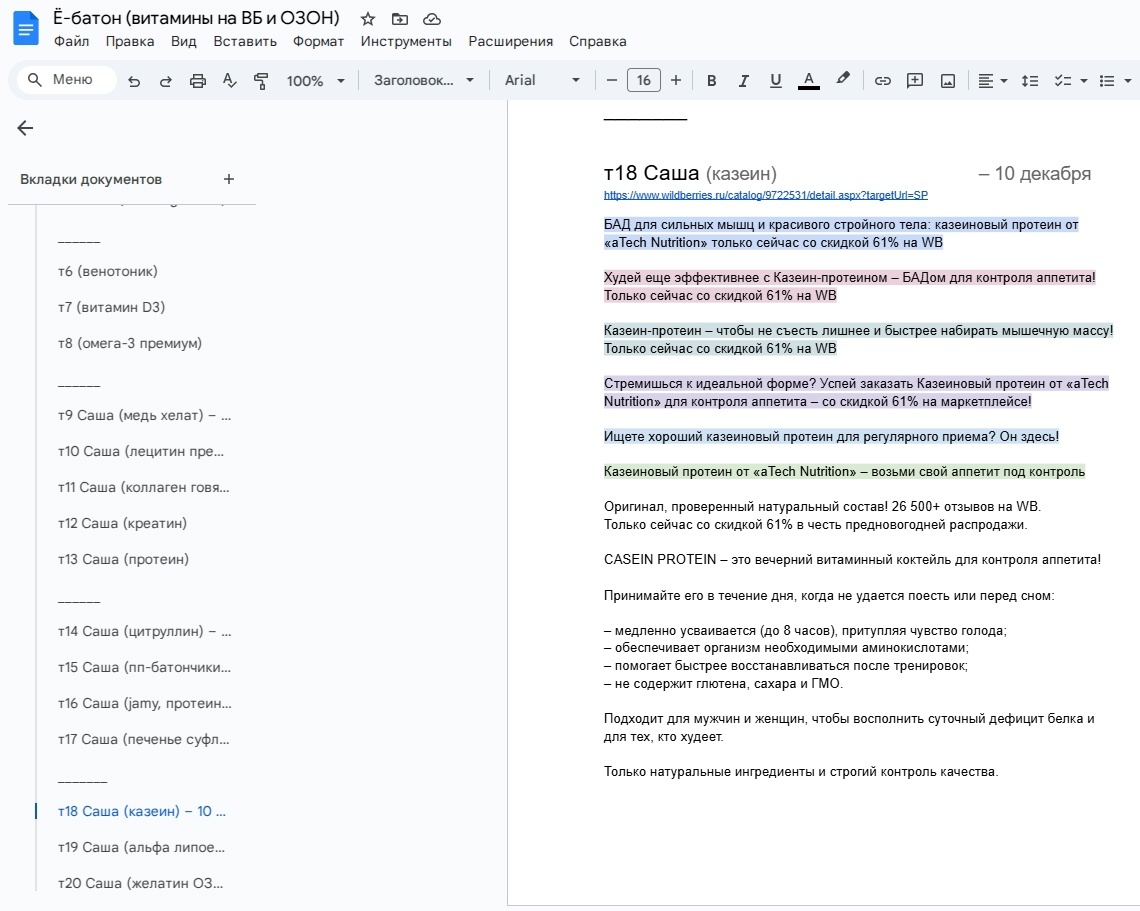Go to outline item т7 (витамин D3)
Image resolution: width=1140 pixels, height=911 pixels.
click(x=111, y=307)
